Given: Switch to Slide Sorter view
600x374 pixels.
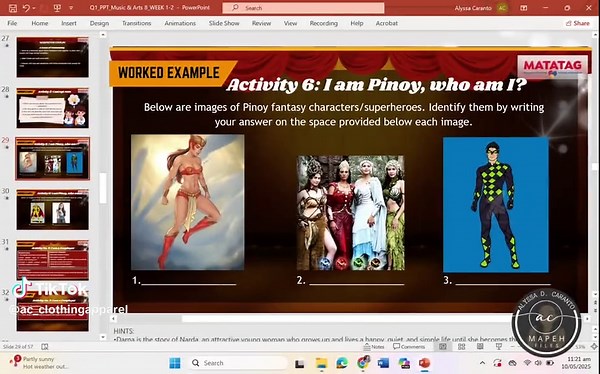Looking at the screenshot, I should click(x=462, y=346).
